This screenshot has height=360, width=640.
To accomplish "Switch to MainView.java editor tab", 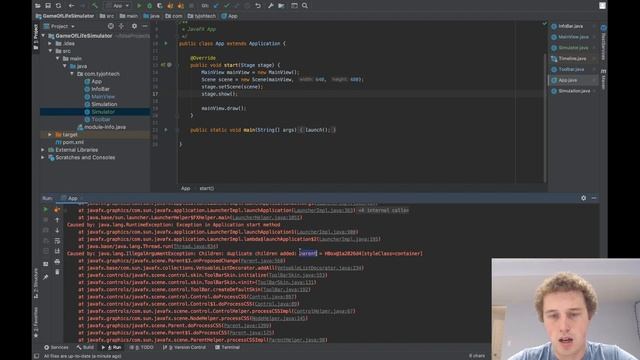I will [x=573, y=37].
